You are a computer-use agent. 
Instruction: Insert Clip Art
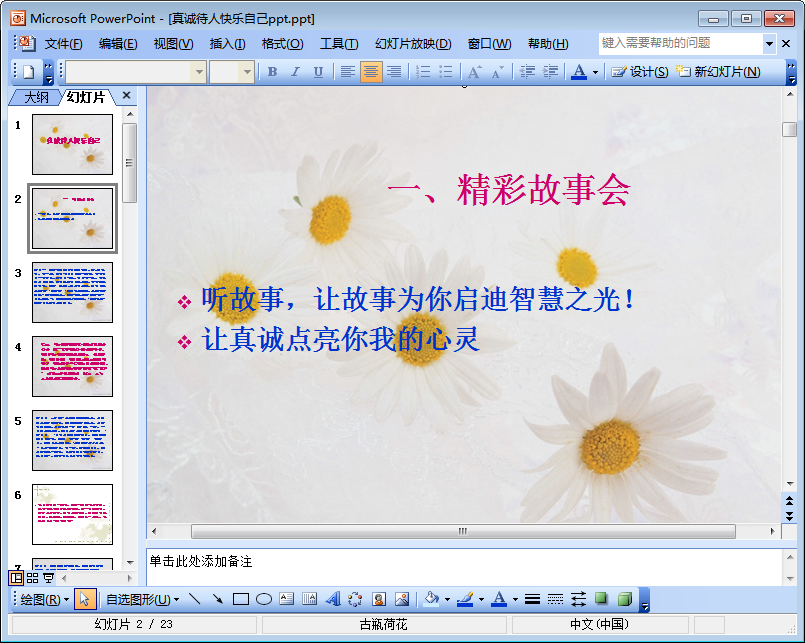[378, 599]
